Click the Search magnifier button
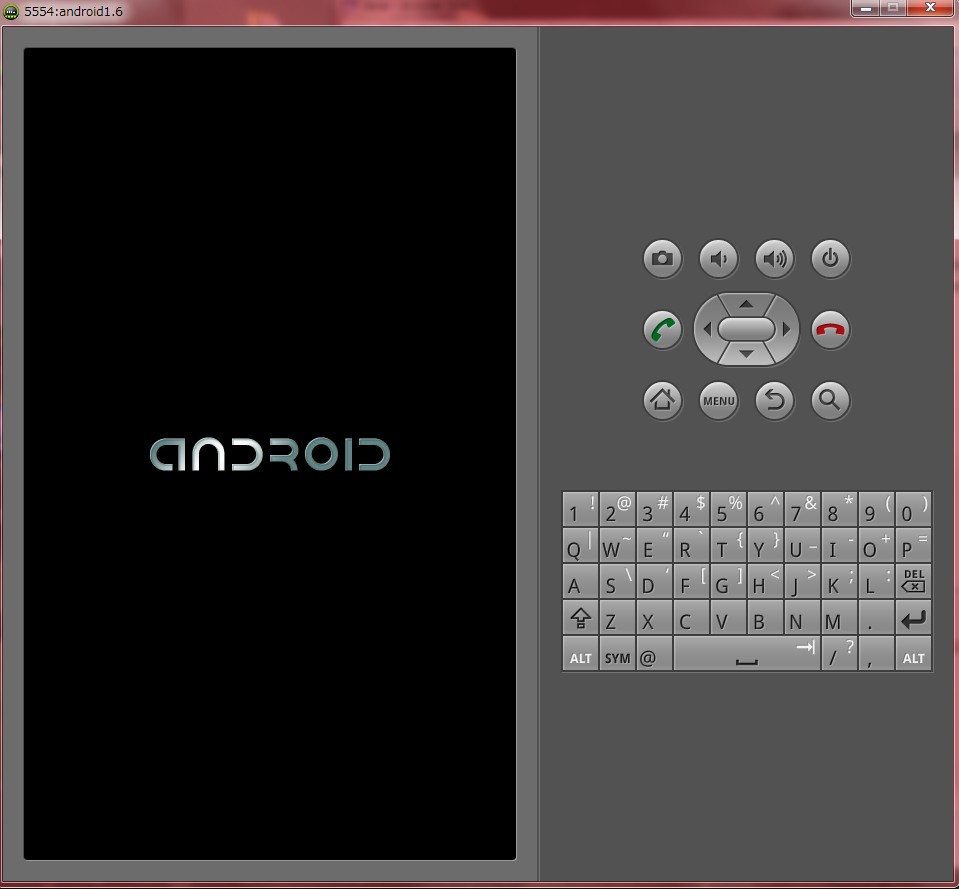Image resolution: width=959 pixels, height=889 pixels. click(830, 400)
